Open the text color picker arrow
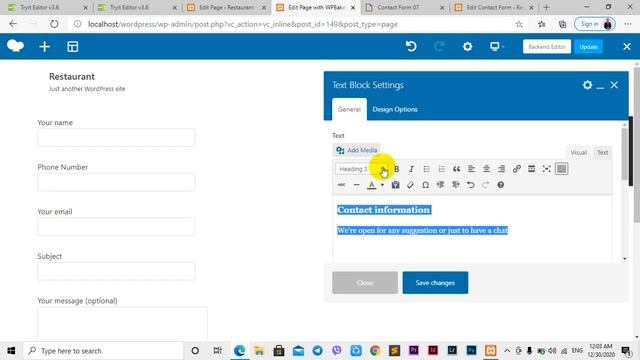This screenshot has height=360, width=640. (x=382, y=185)
